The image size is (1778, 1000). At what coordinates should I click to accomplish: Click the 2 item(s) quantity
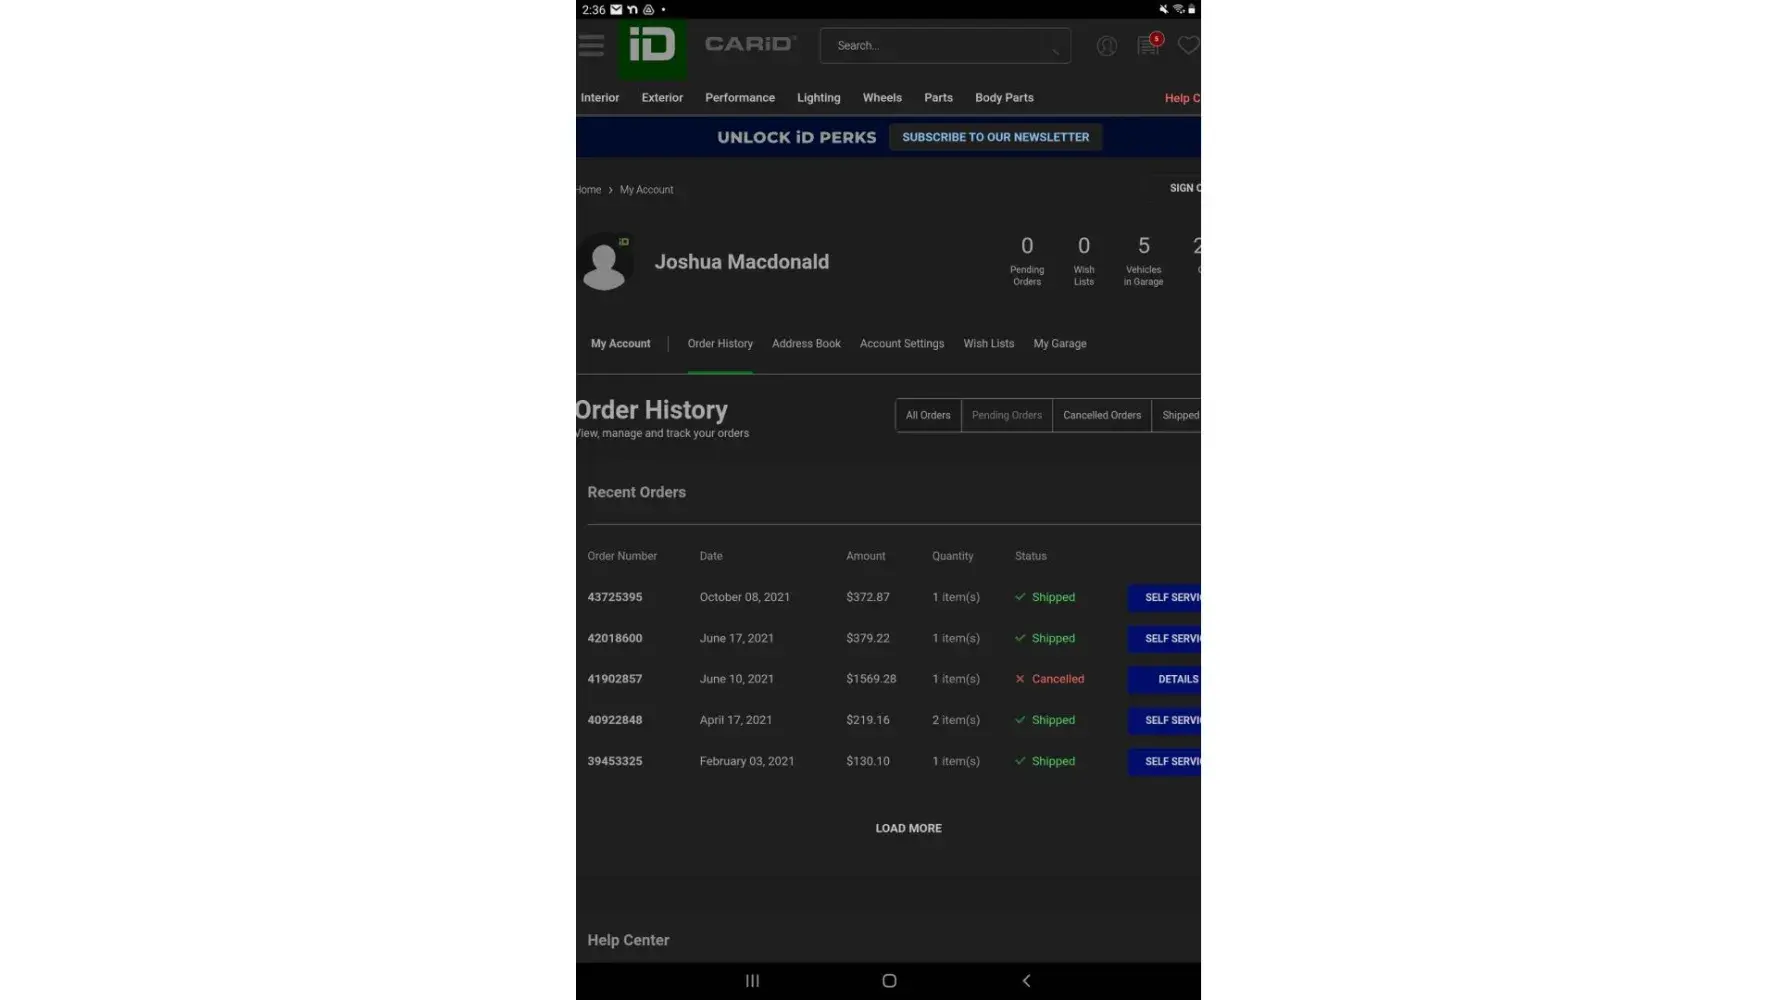(x=956, y=720)
